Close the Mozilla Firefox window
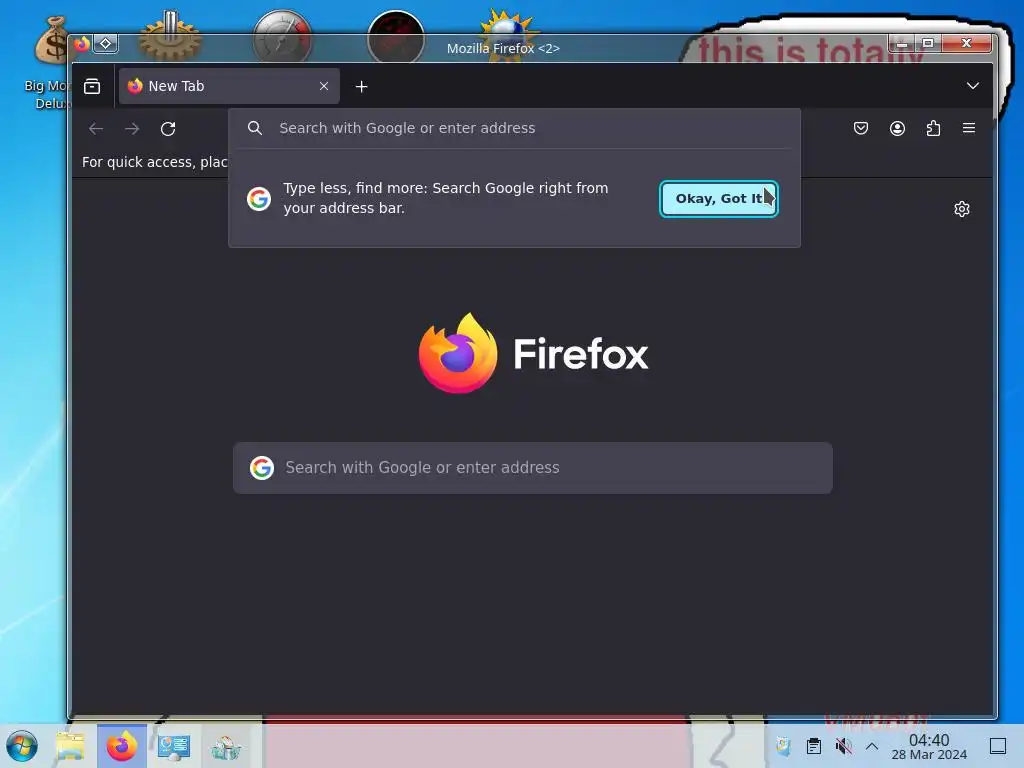Screen dimensions: 1024x768 click(x=967, y=44)
